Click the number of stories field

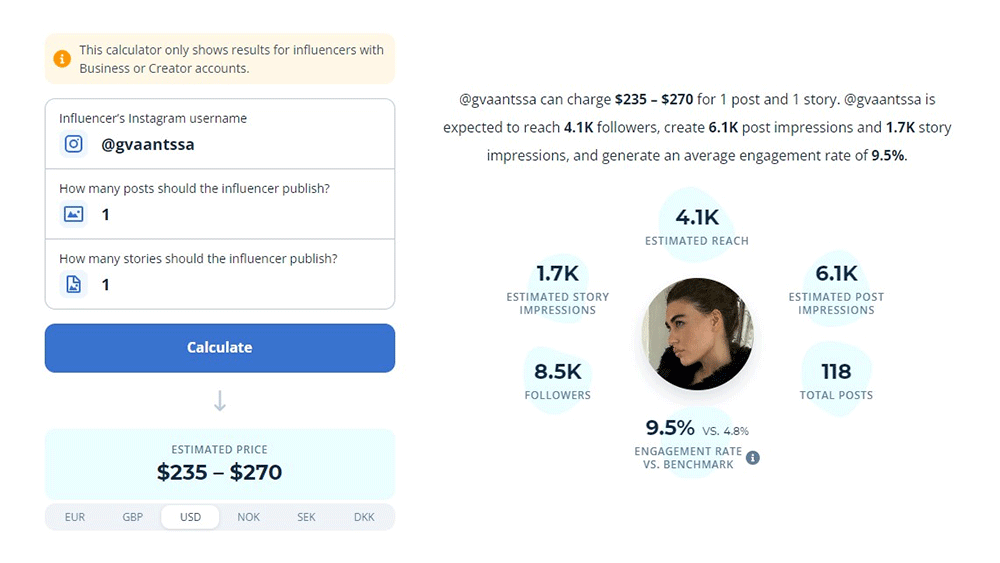[240, 285]
